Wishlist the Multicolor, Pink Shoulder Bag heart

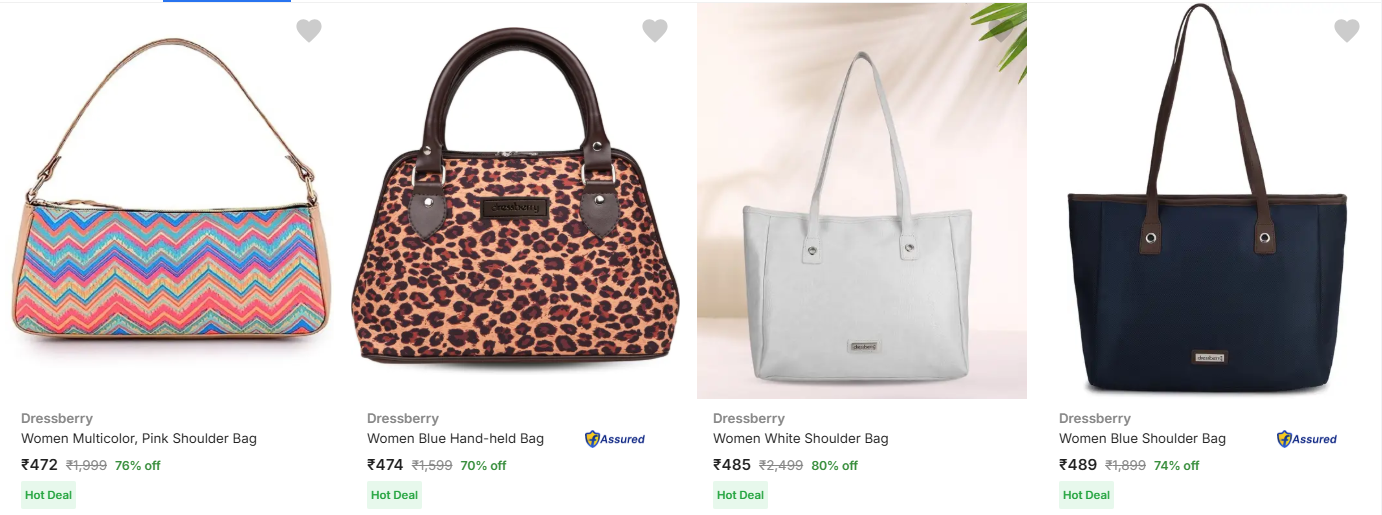pyautogui.click(x=309, y=31)
